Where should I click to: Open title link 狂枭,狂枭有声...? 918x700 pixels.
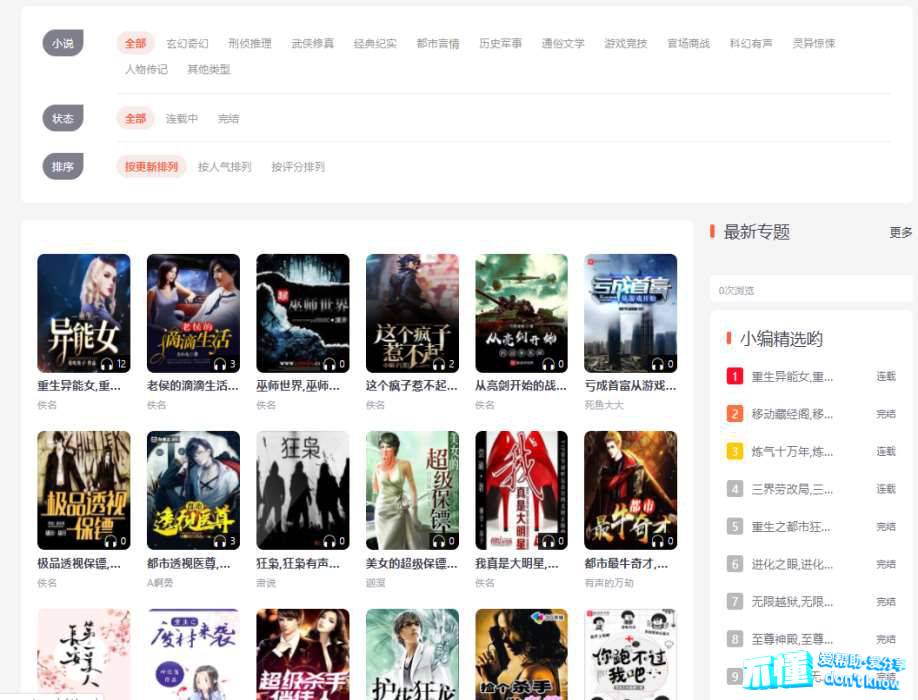298,564
